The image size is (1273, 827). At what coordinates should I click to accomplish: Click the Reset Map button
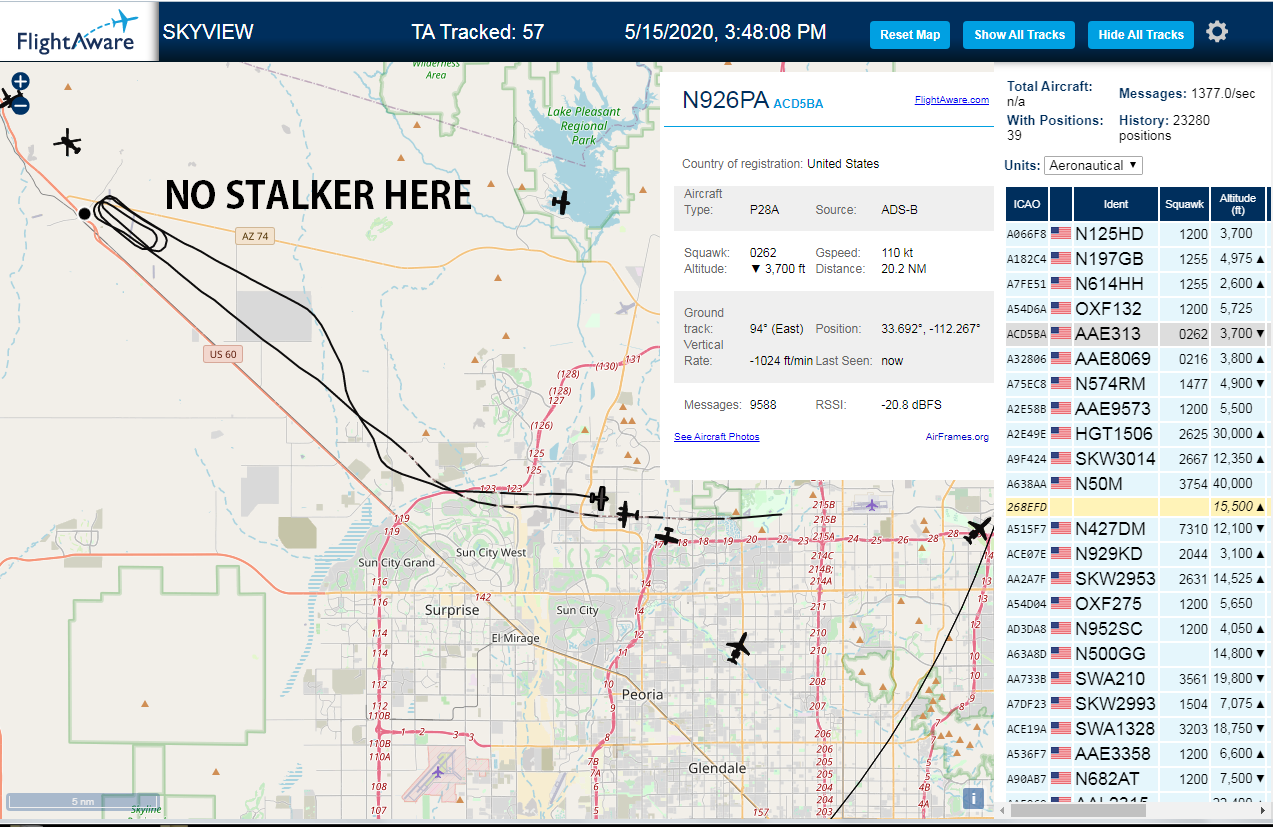coord(910,35)
